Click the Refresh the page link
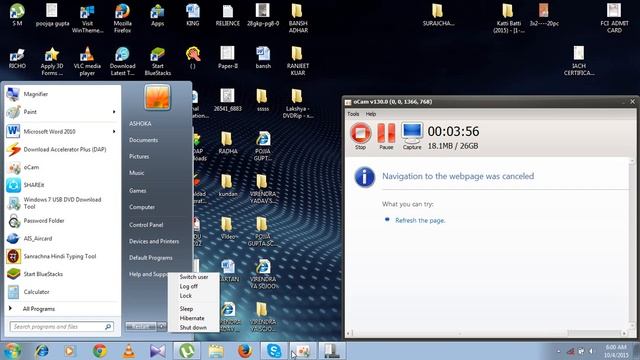The height and width of the screenshot is (360, 640). pos(420,220)
